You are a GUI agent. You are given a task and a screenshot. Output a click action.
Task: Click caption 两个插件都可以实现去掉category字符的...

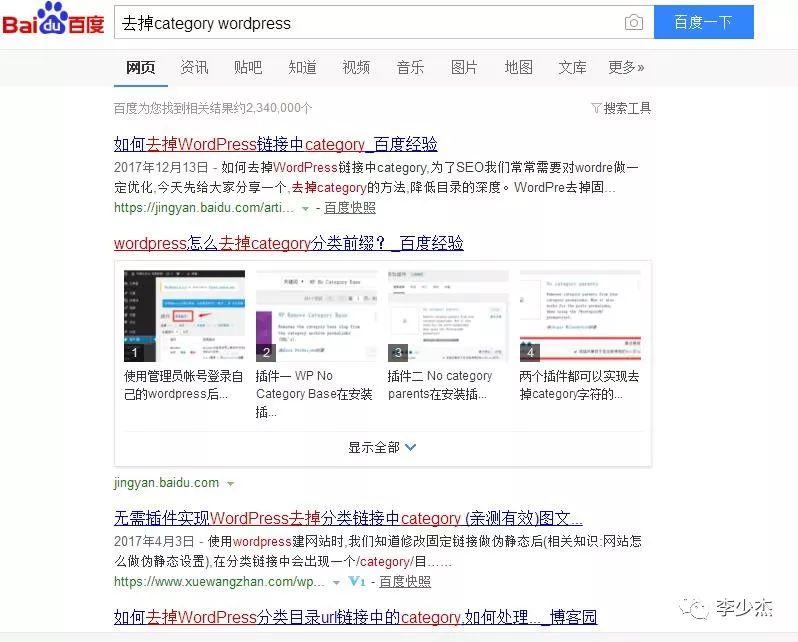coord(579,385)
